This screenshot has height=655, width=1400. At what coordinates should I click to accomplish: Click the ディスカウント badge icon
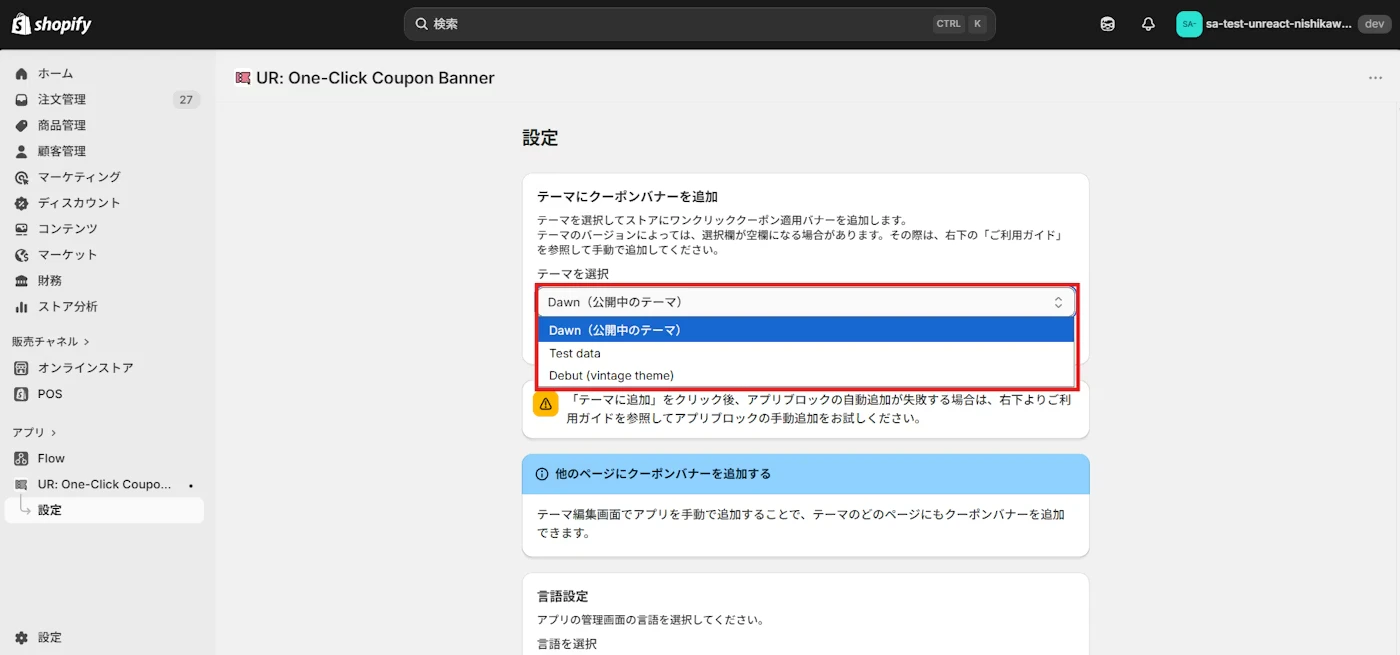(21, 203)
